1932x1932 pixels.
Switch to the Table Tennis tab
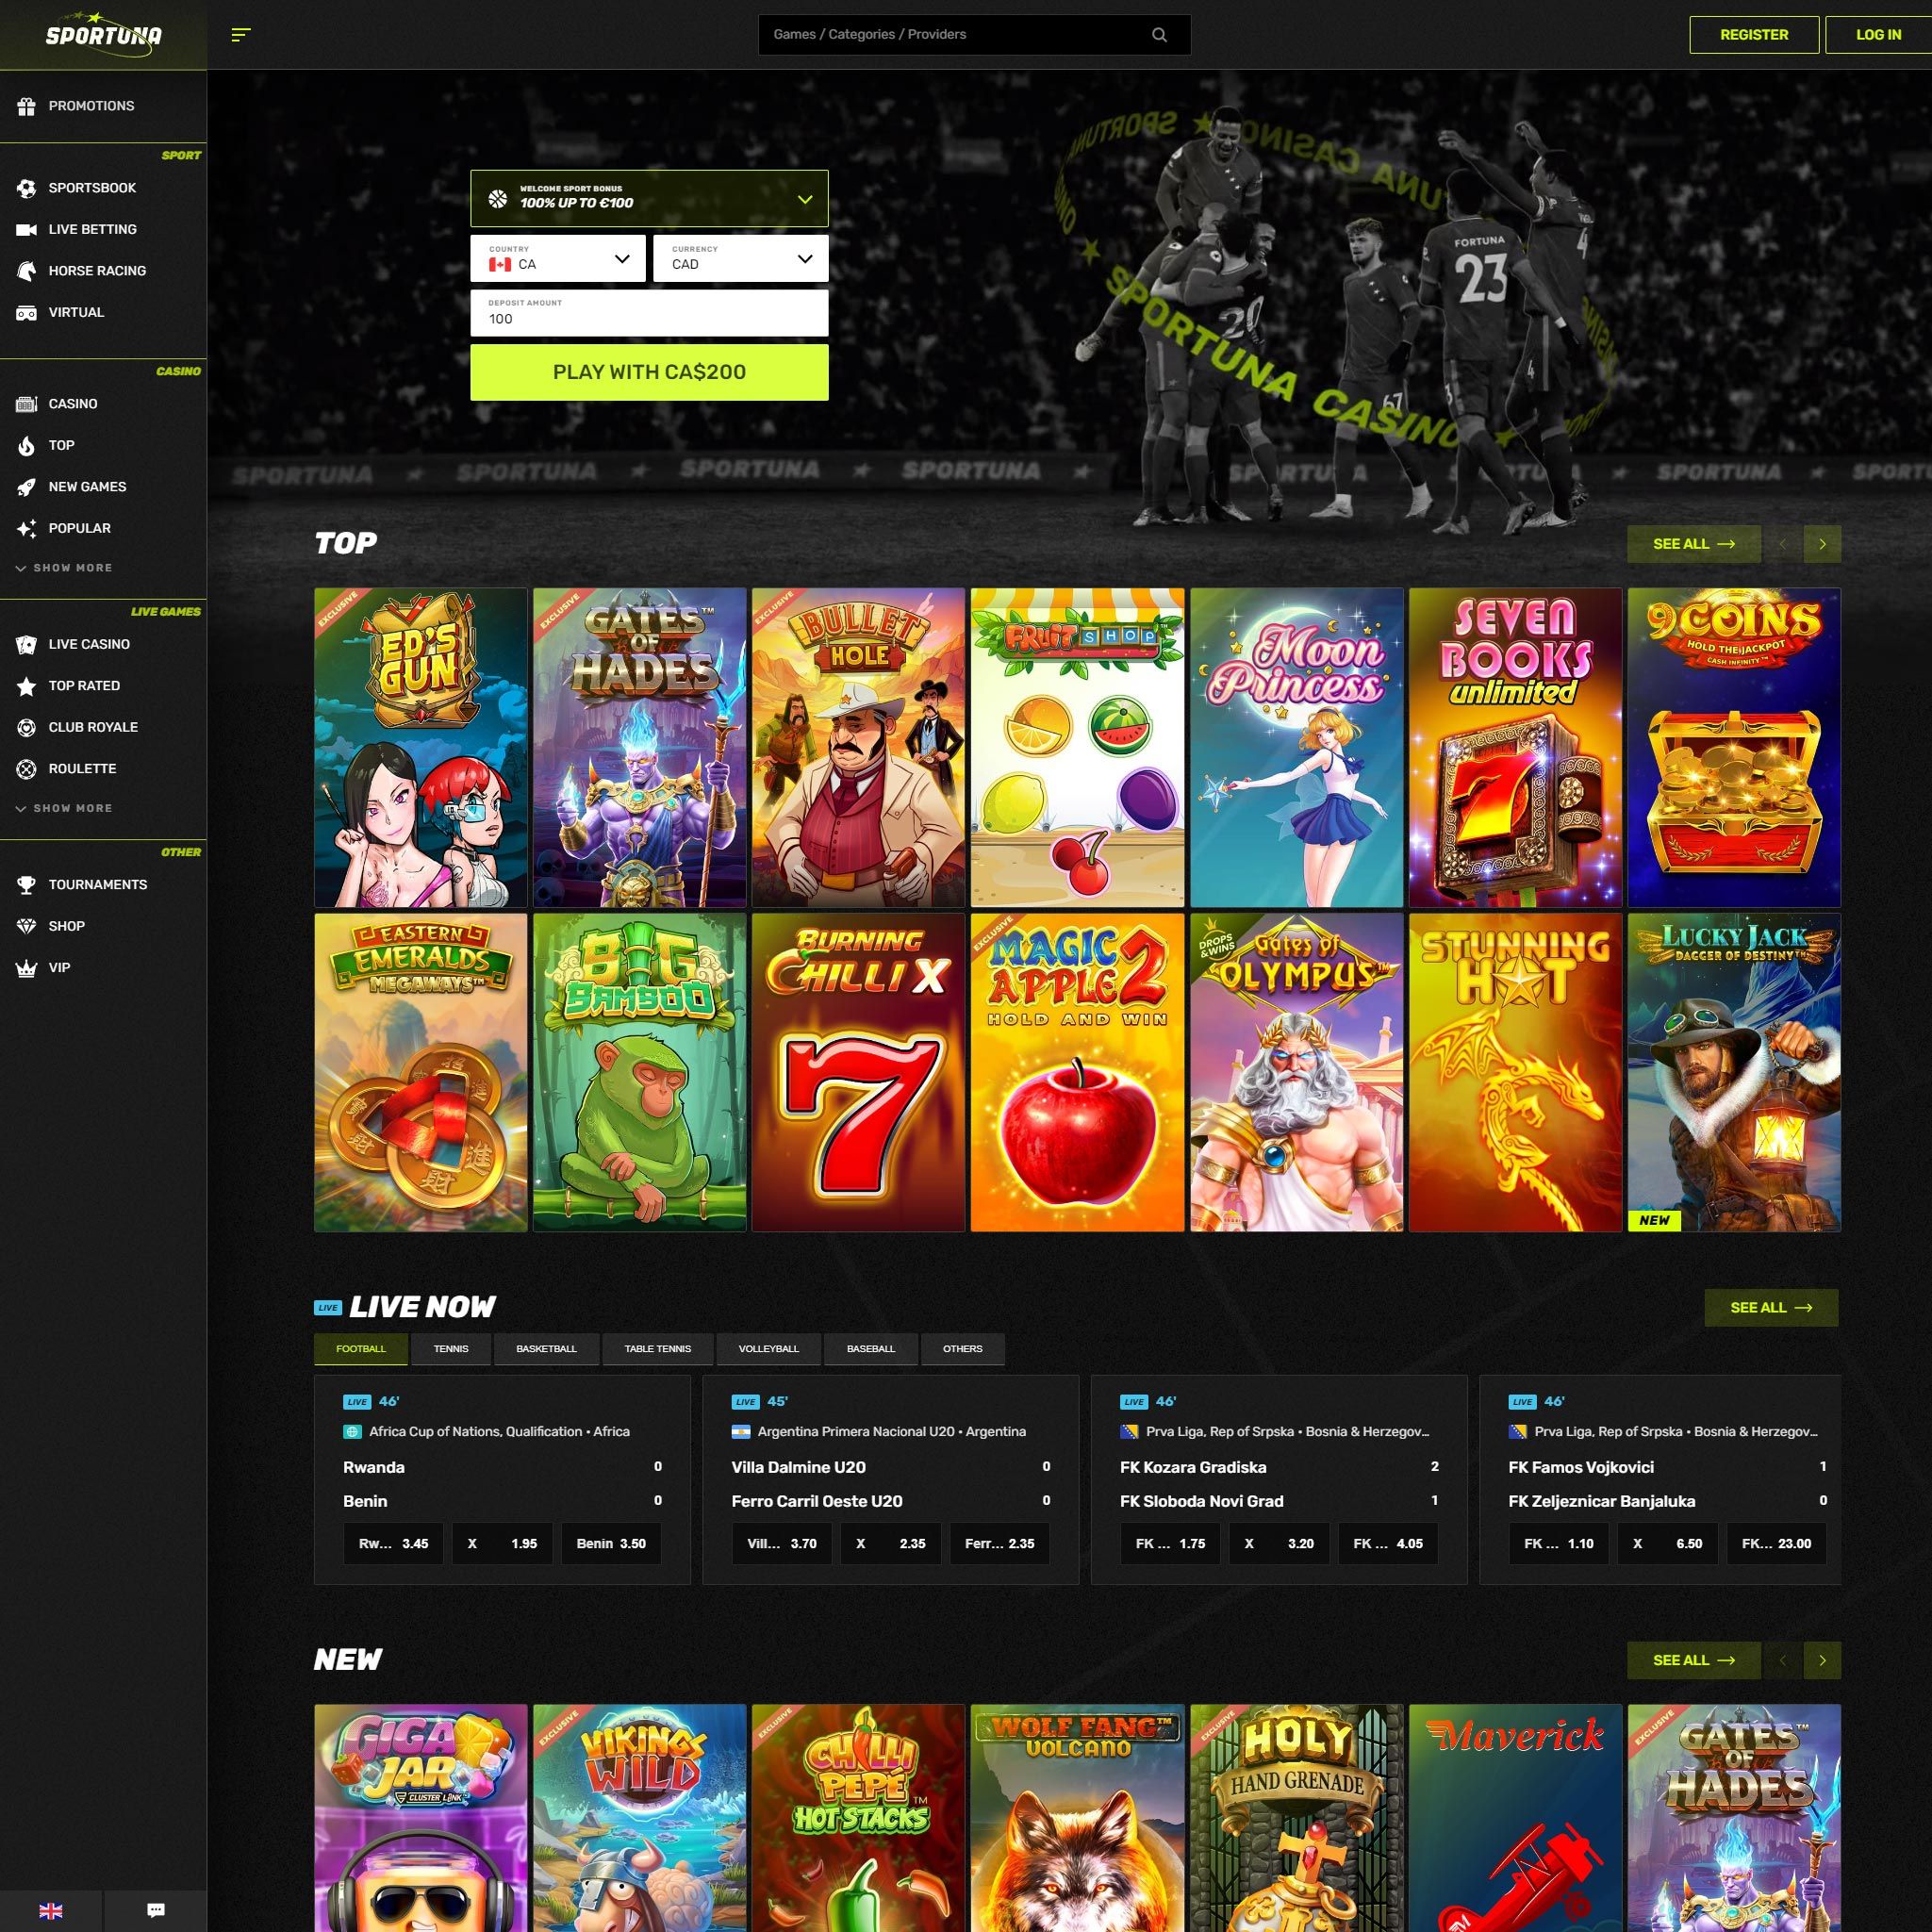tap(658, 1349)
